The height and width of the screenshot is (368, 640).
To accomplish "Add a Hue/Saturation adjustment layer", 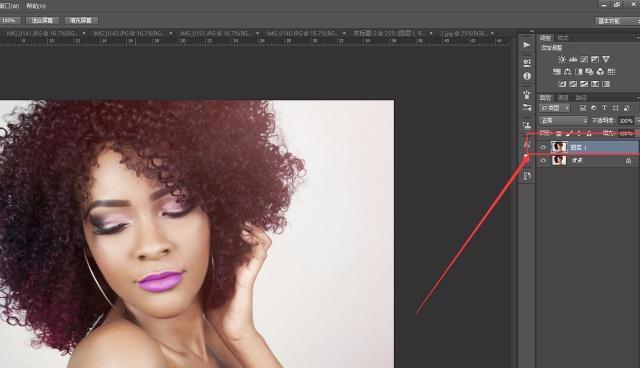I will (557, 72).
